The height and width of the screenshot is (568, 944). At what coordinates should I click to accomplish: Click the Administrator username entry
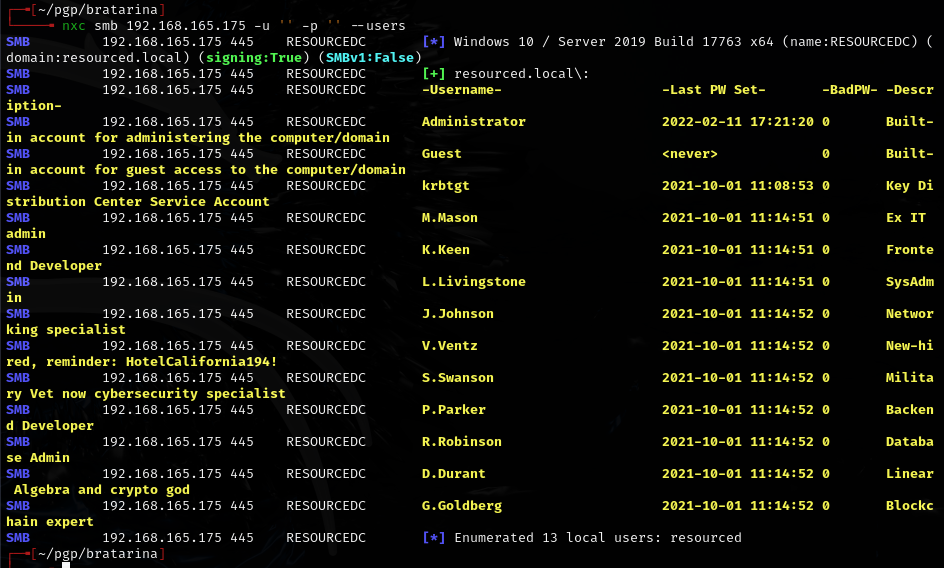click(473, 122)
